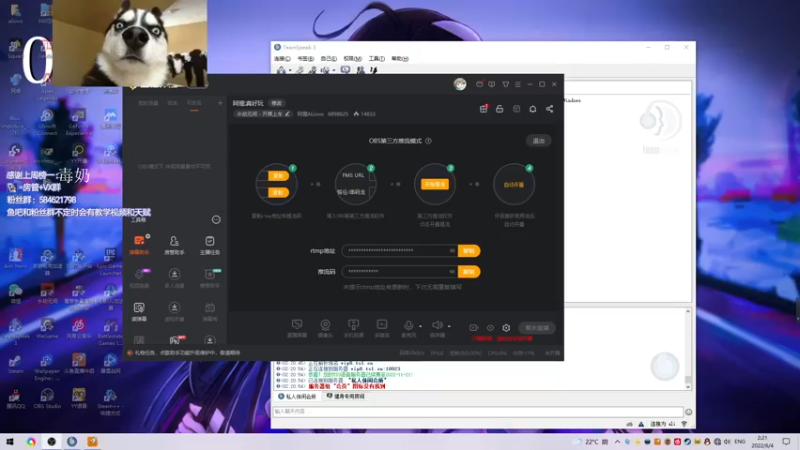Open the Windows Start menu
The image size is (800, 450).
[10, 442]
